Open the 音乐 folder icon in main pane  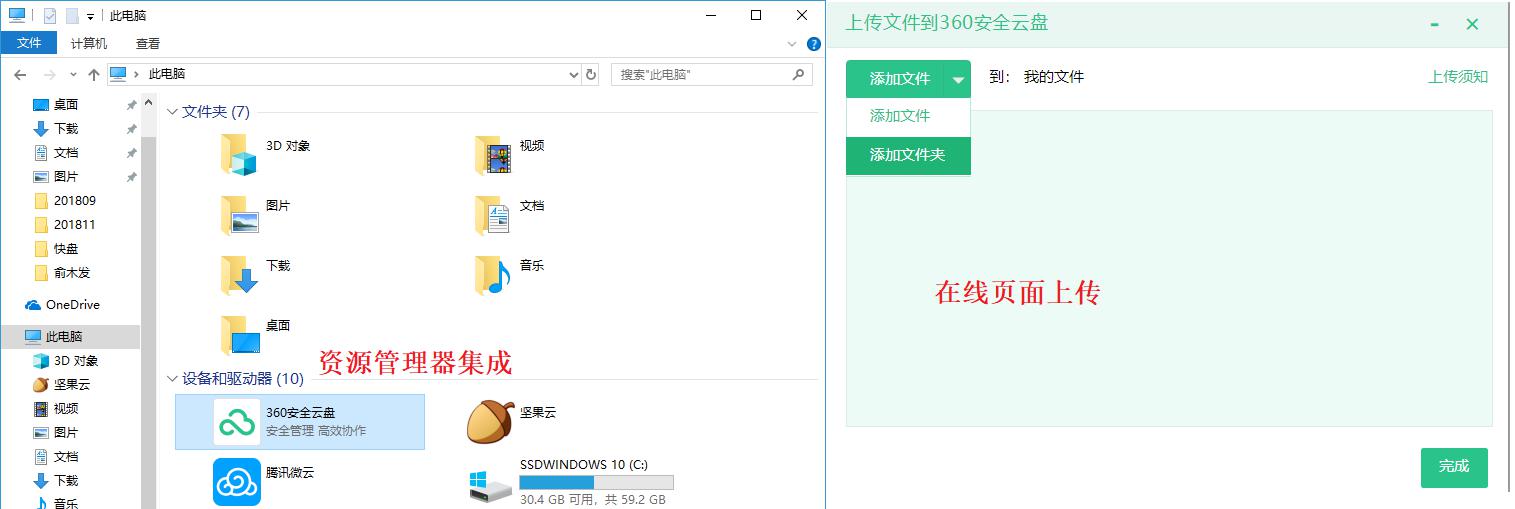[x=493, y=275]
